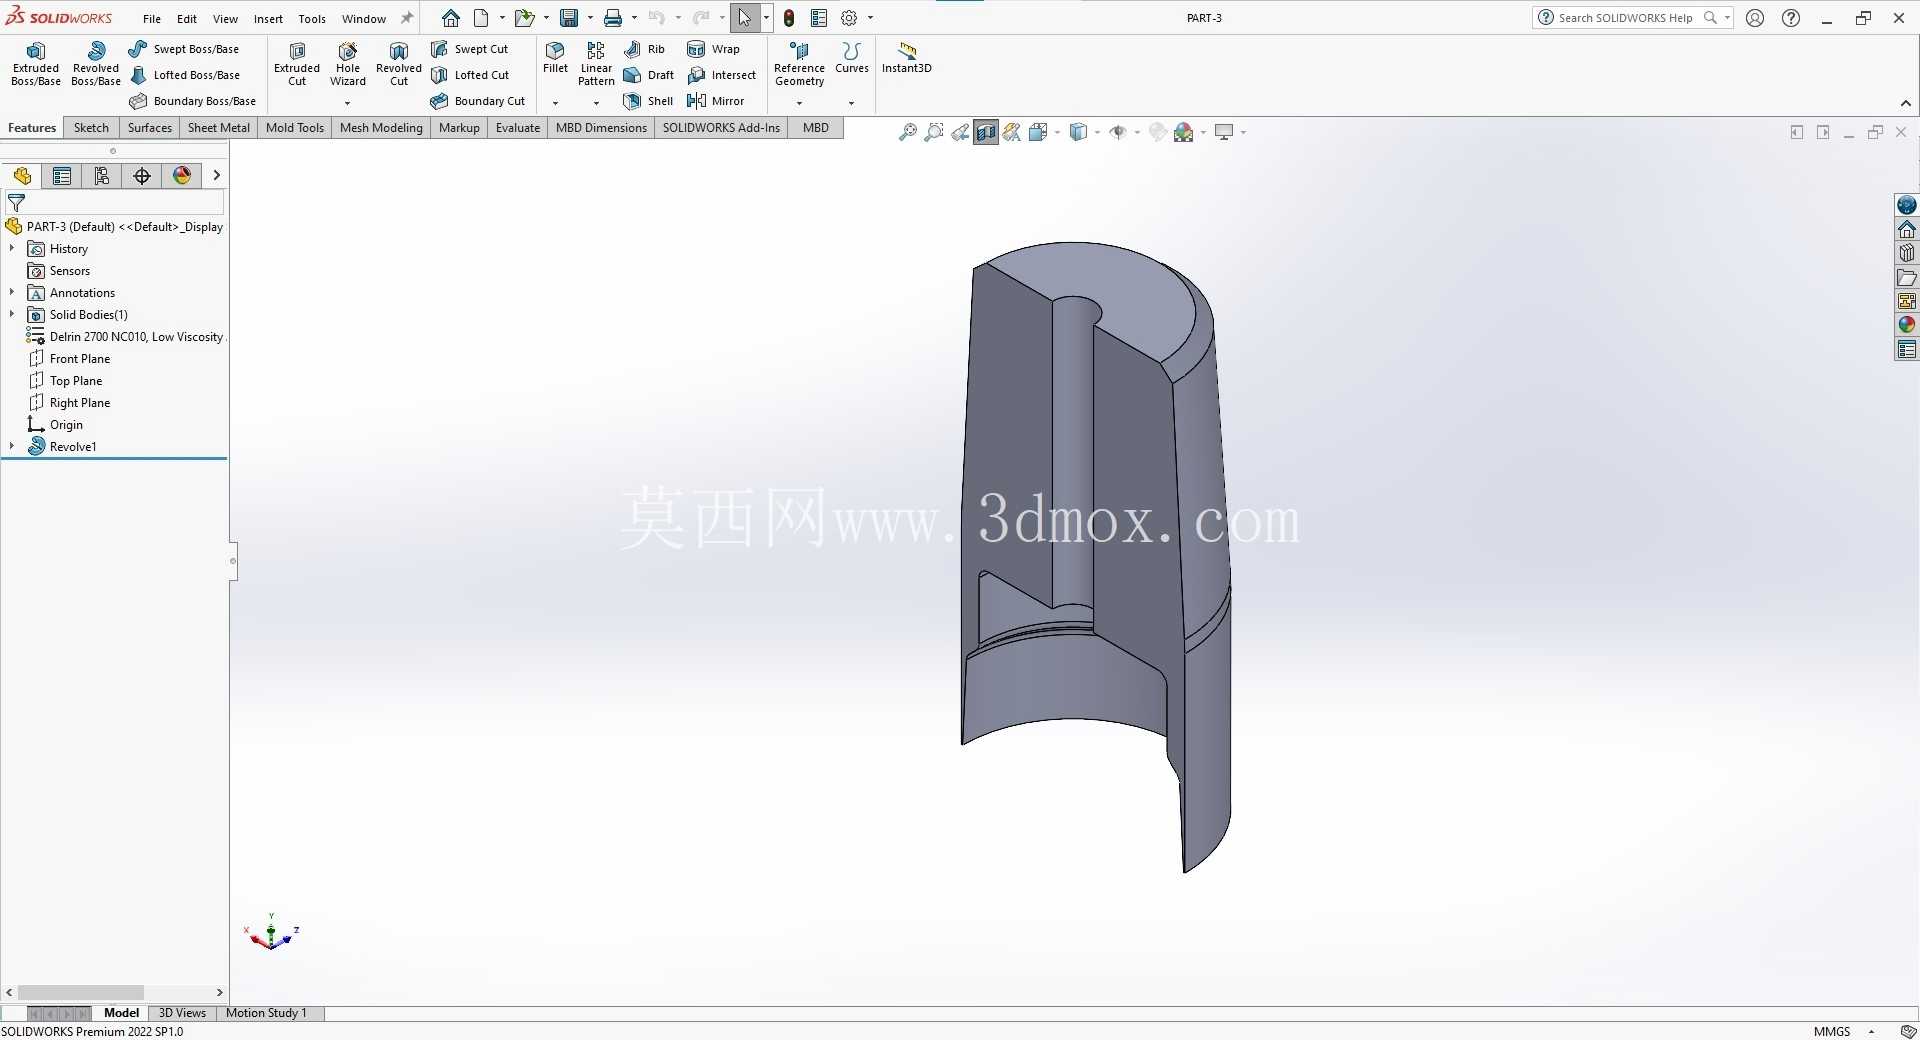Screen dimensions: 1920x1040
Task: Select the Swept Cut feature
Action: coord(469,49)
